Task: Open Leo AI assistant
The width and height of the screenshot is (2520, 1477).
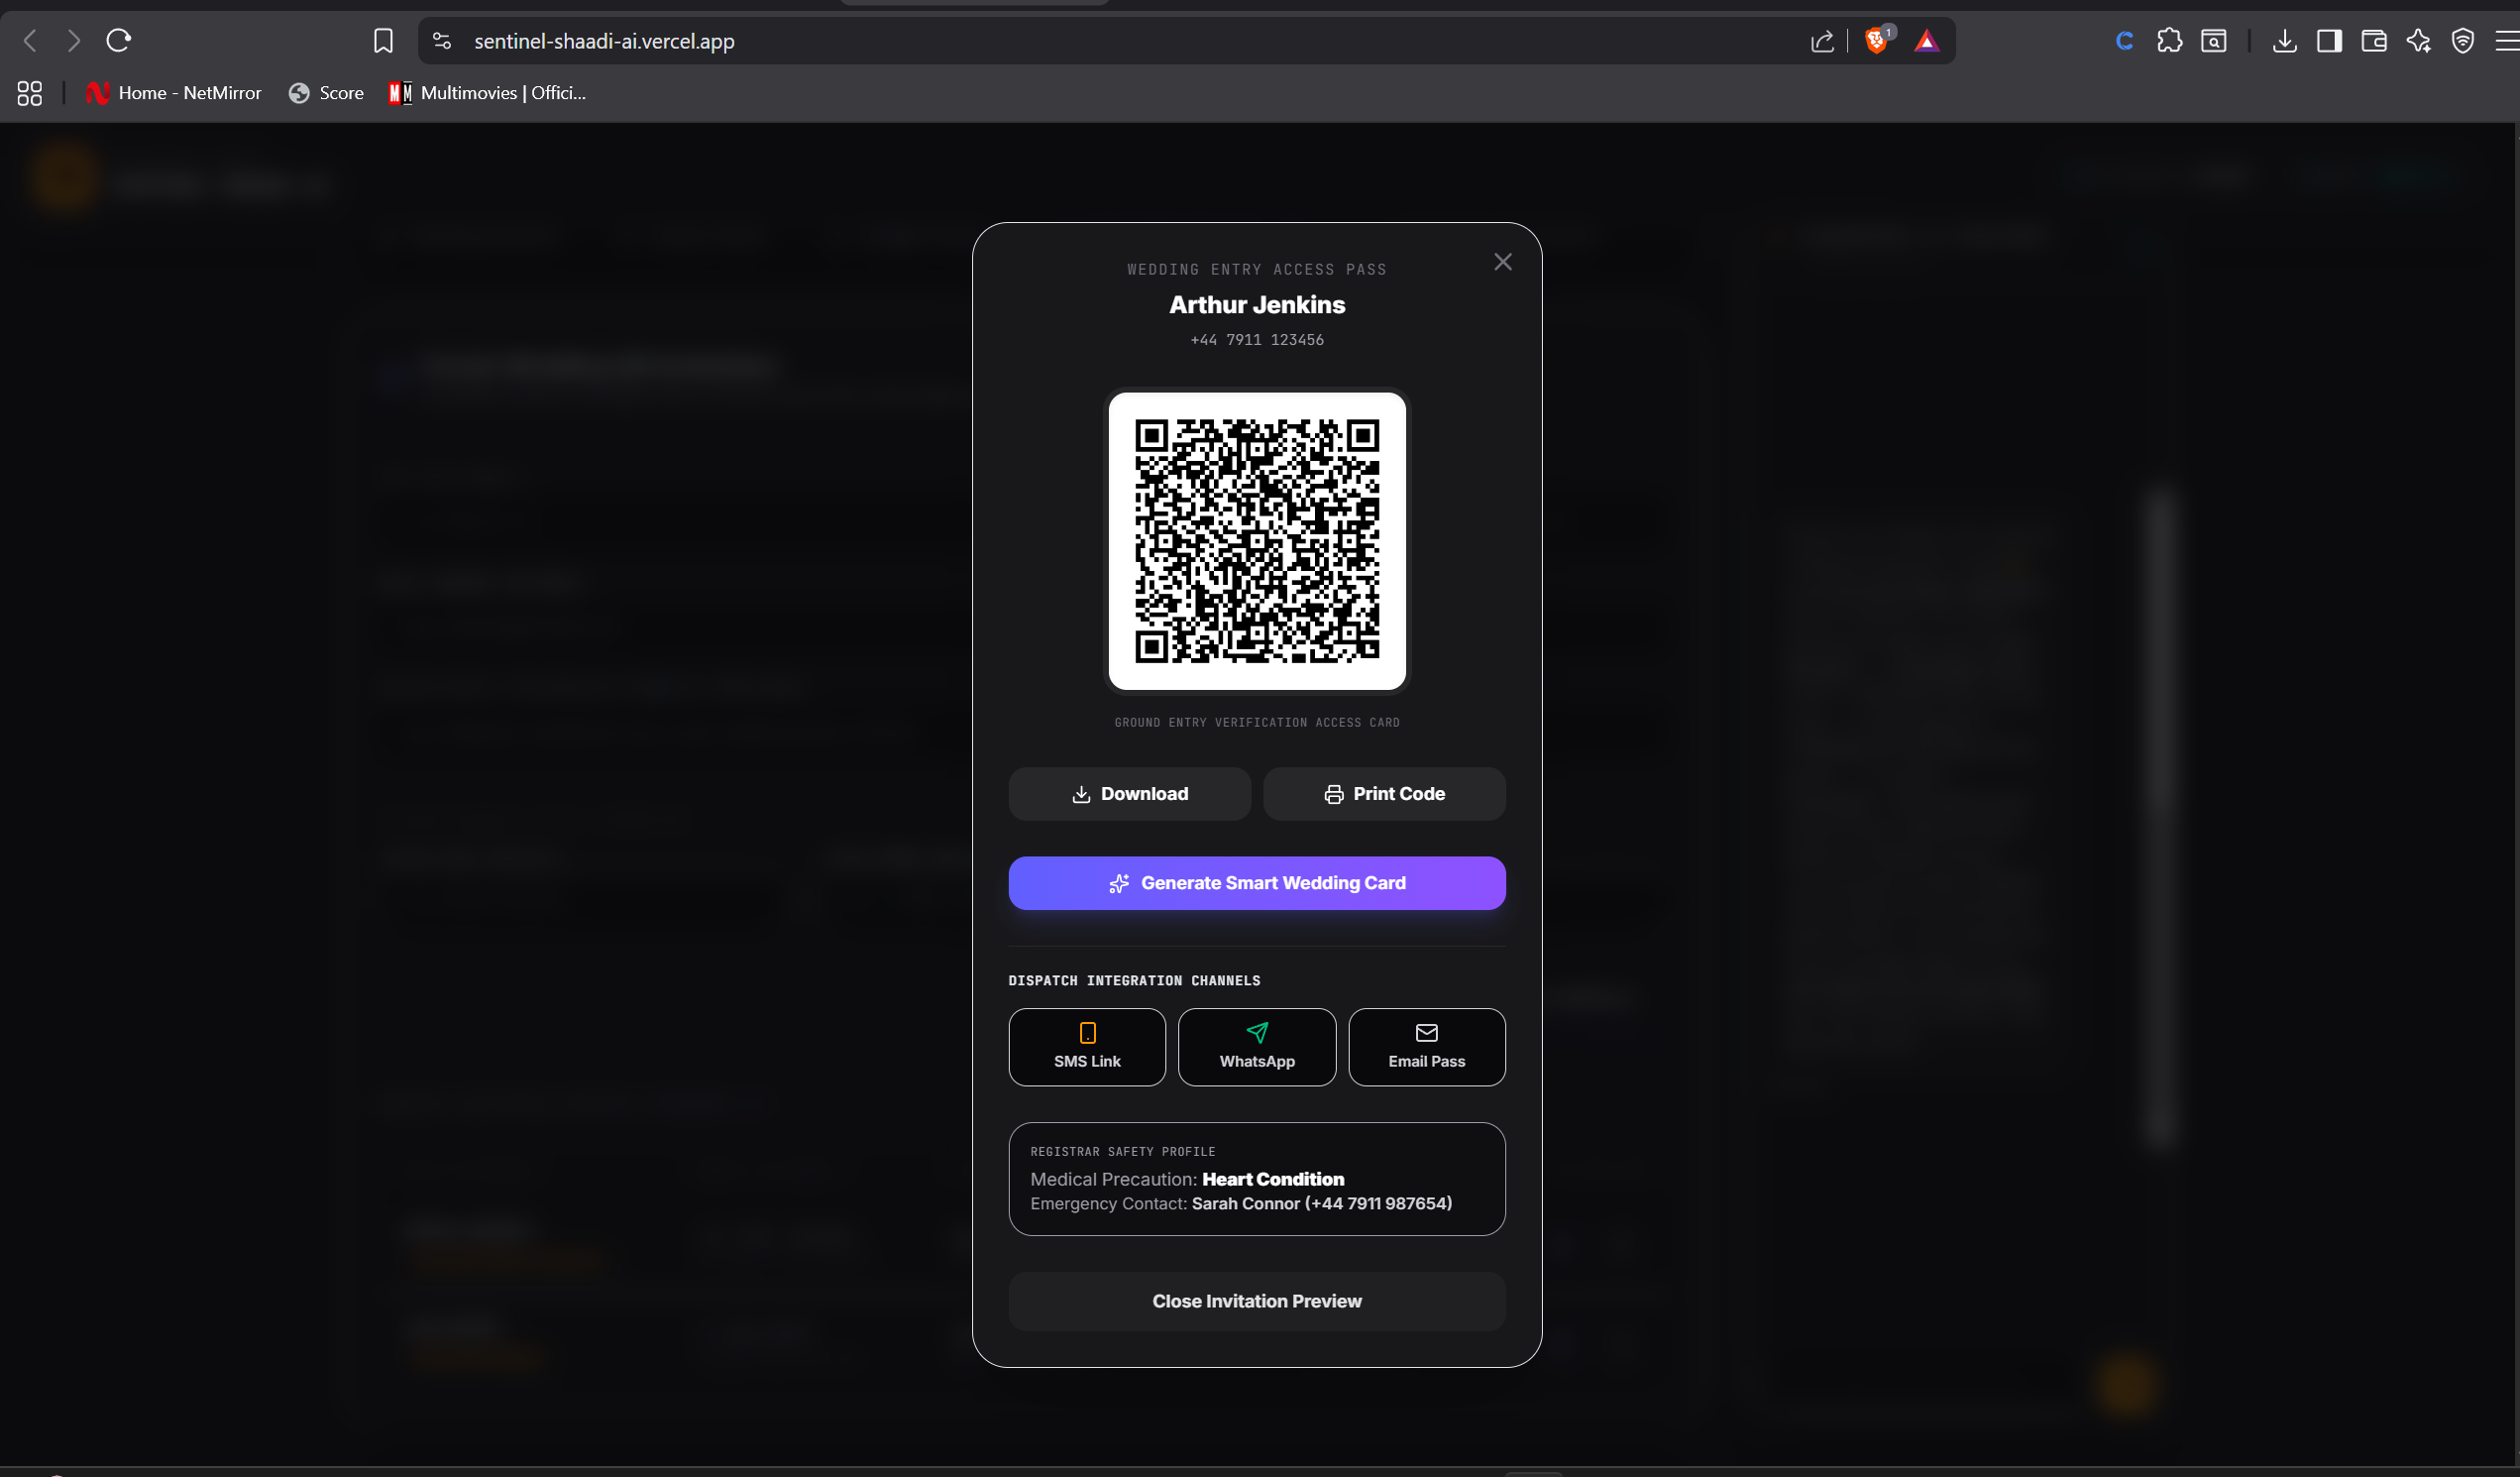Action: click(x=2418, y=41)
